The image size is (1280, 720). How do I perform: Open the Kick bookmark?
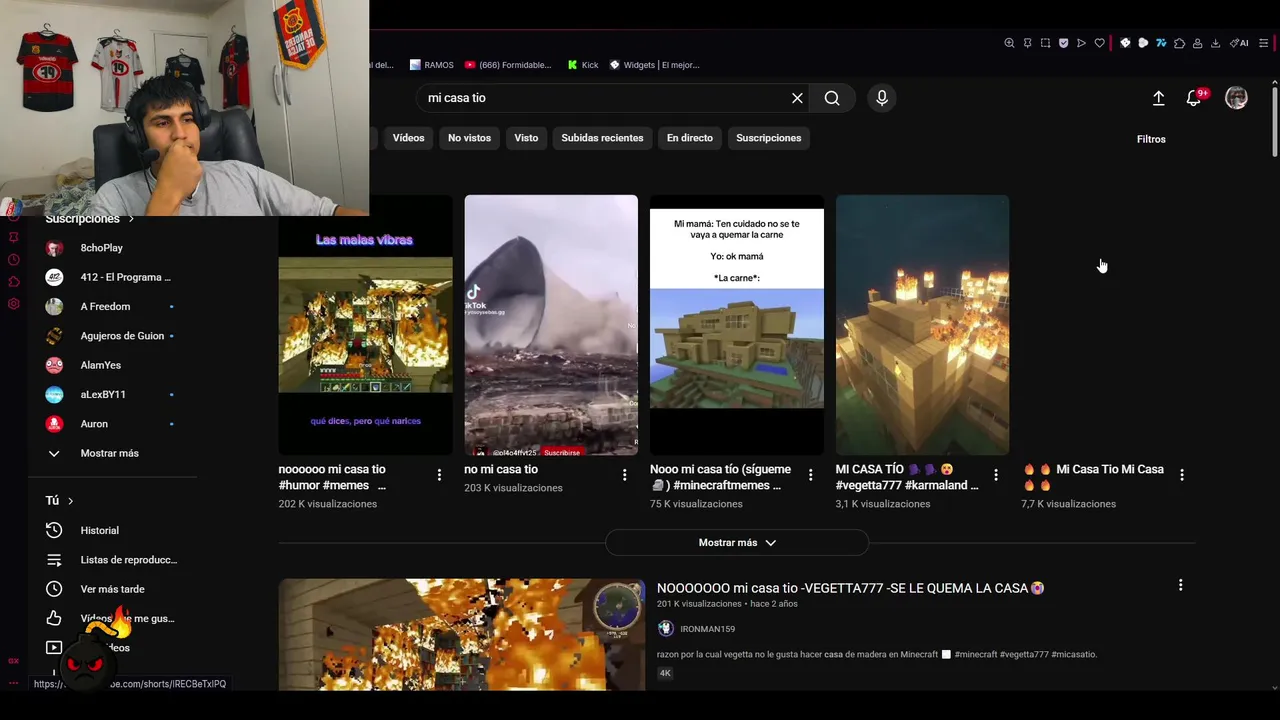coord(583,65)
